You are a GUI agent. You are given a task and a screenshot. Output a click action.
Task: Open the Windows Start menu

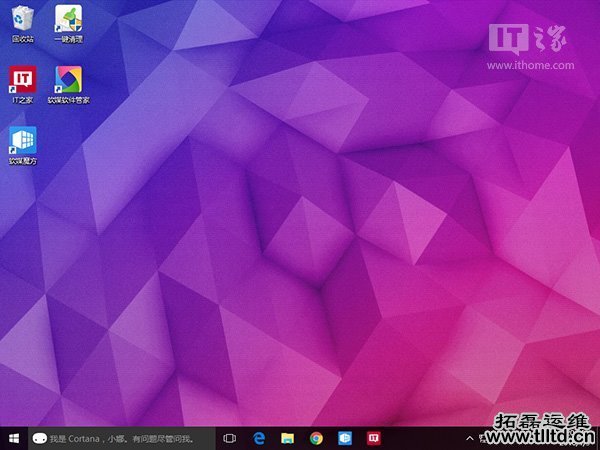pyautogui.click(x=14, y=439)
